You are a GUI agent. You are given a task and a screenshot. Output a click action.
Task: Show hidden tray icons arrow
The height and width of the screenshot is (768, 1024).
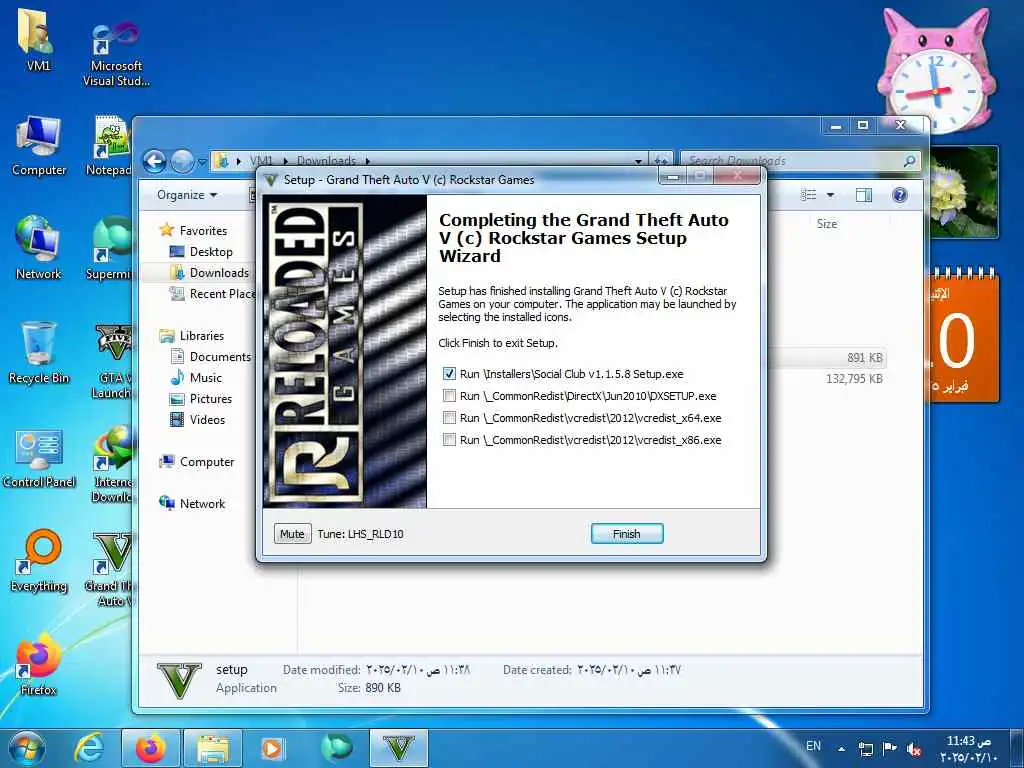tap(841, 748)
